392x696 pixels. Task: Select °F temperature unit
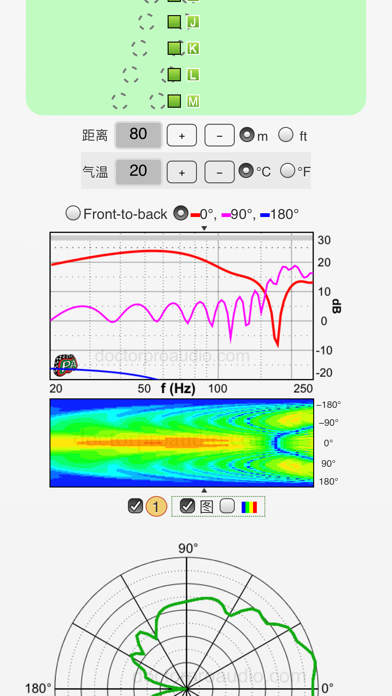pyautogui.click(x=288, y=170)
